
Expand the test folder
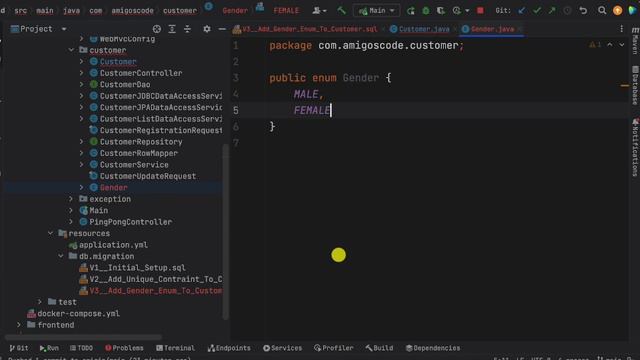[40, 302]
